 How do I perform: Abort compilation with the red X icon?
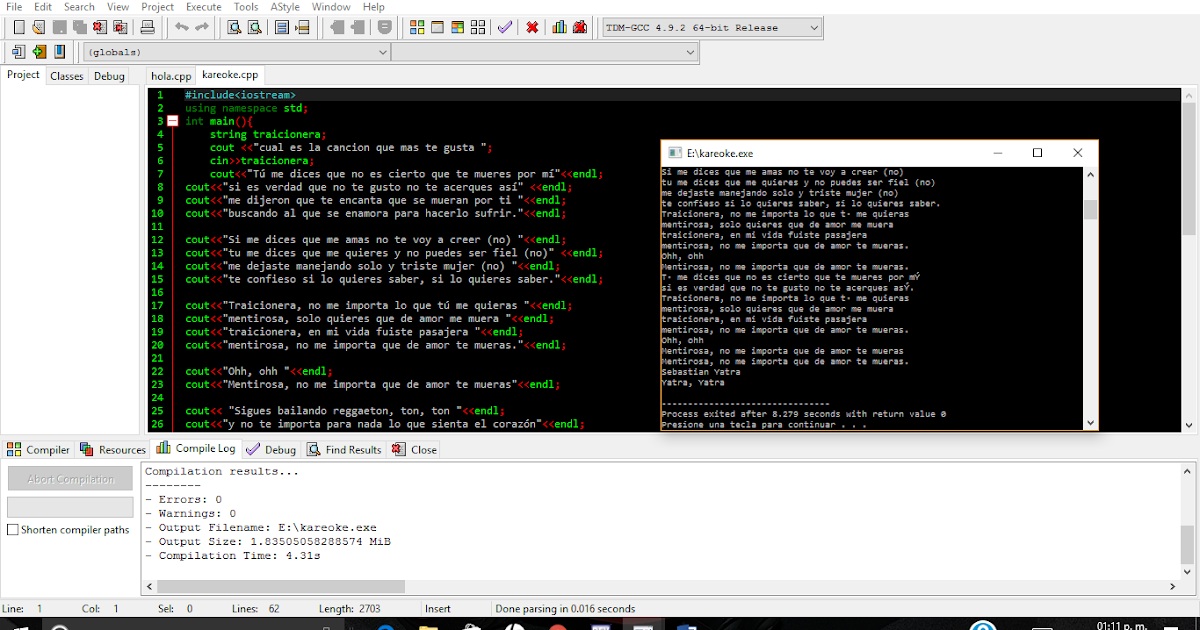point(532,27)
